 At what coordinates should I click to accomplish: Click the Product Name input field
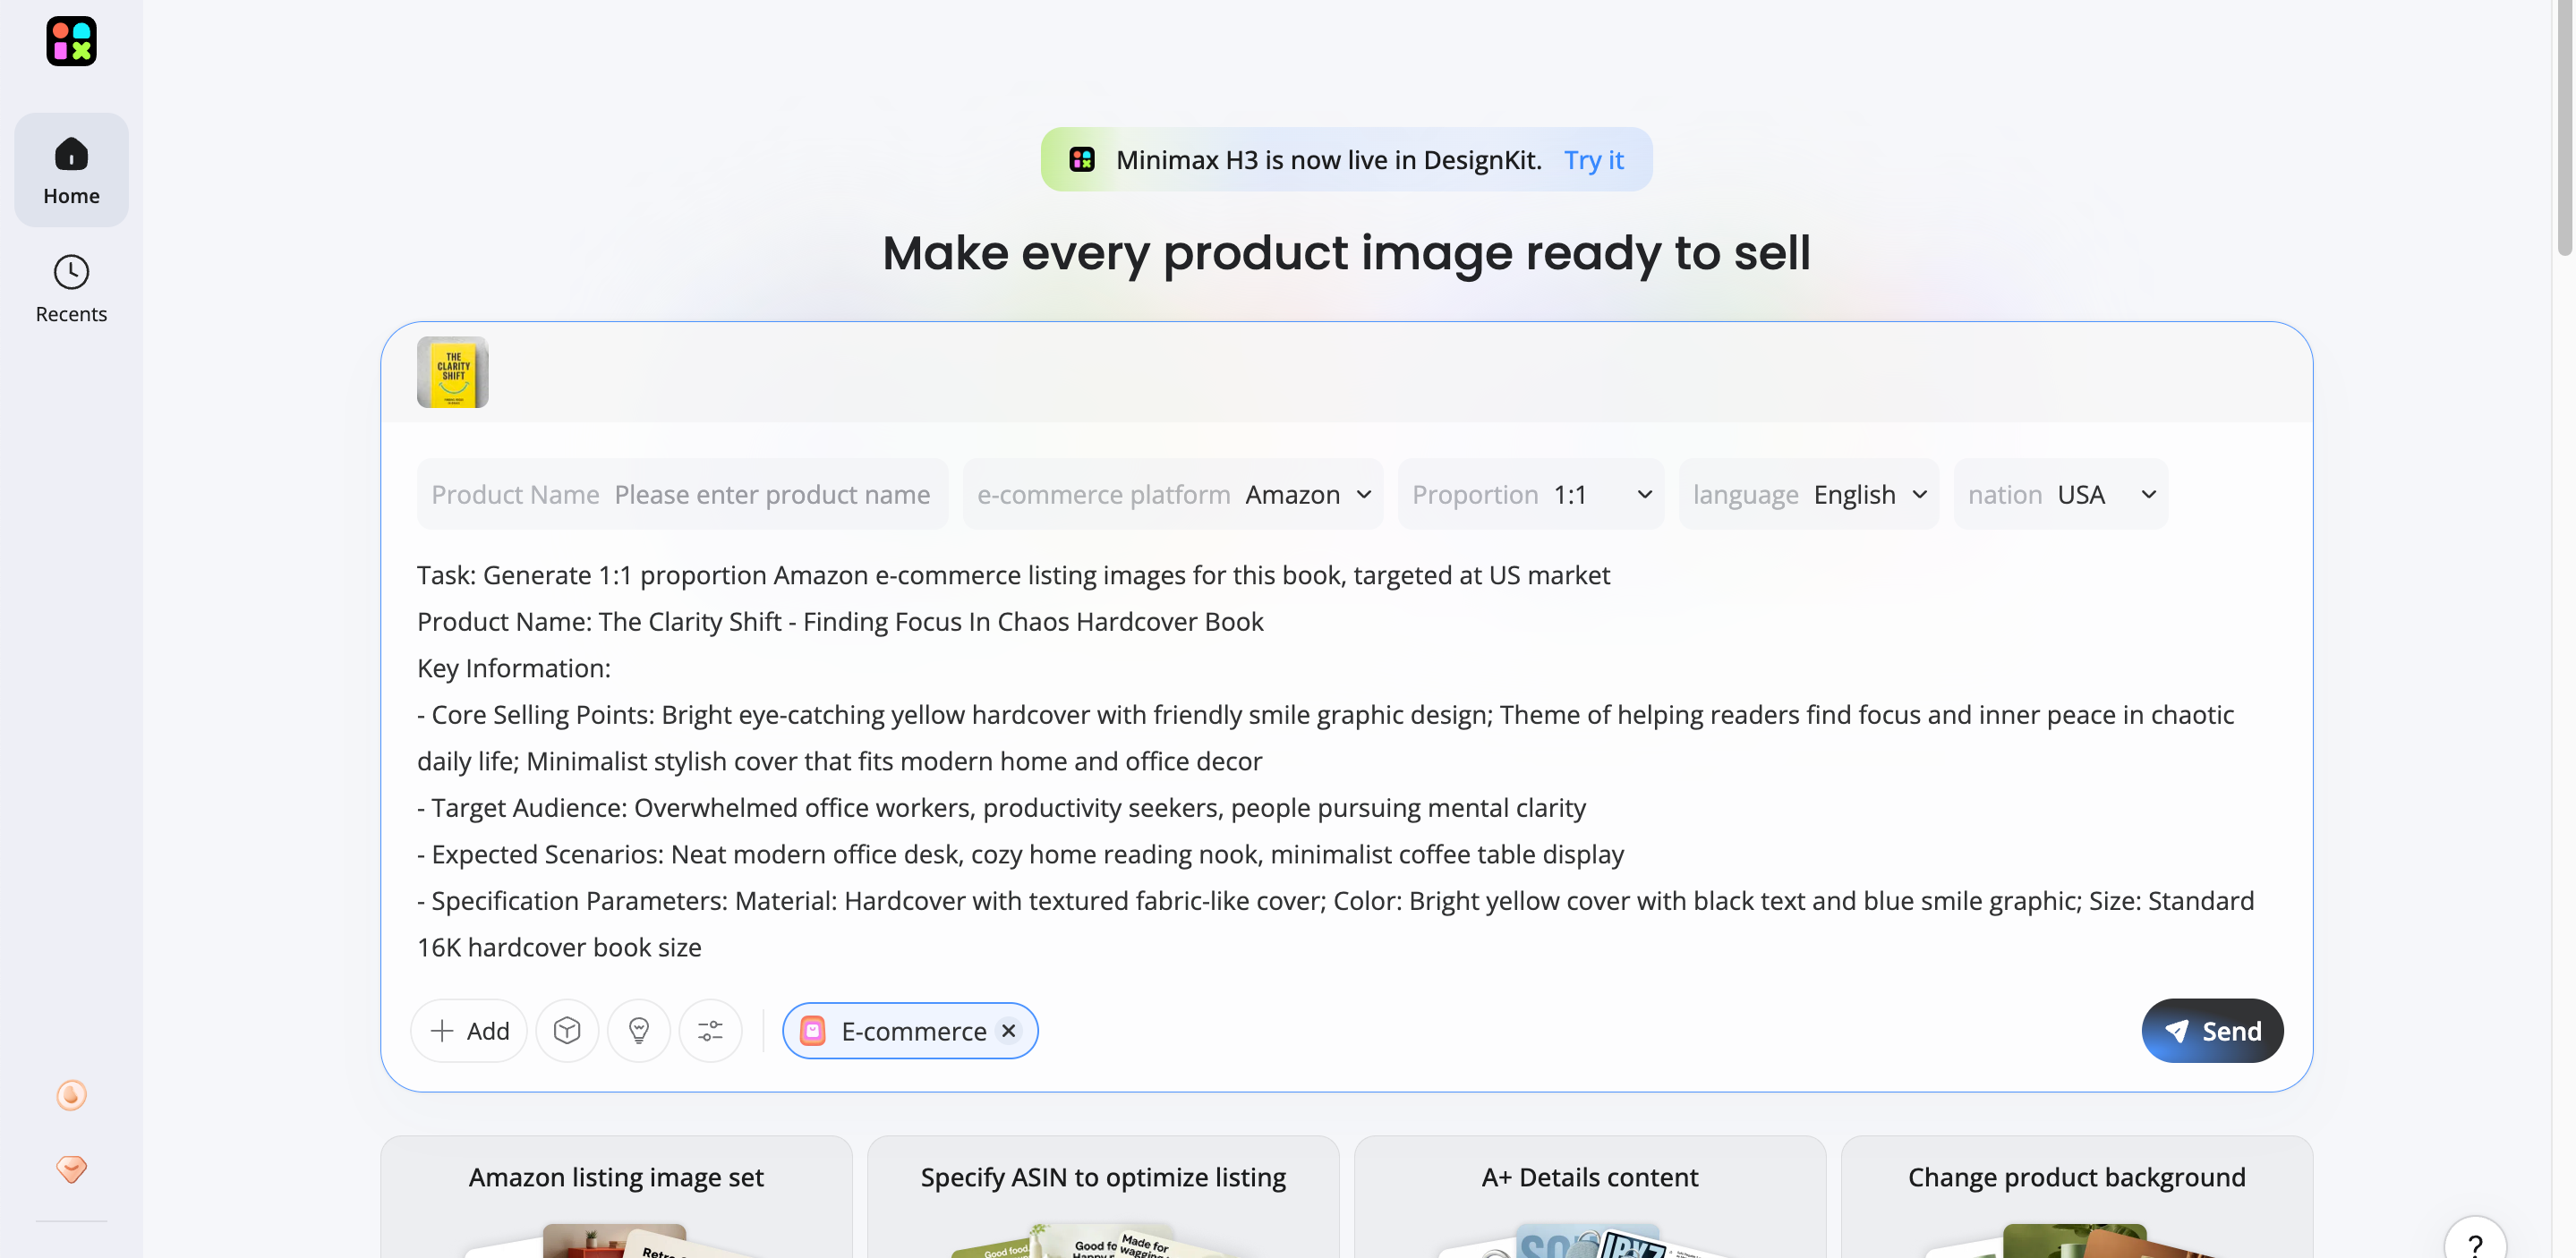point(682,494)
